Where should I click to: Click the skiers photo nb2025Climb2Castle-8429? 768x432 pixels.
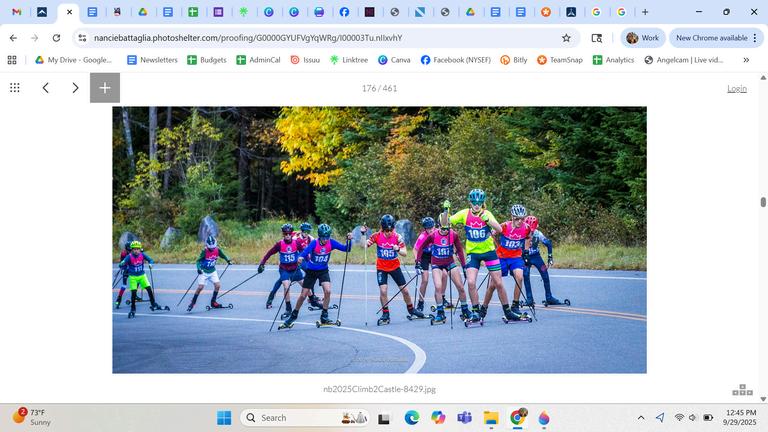pos(379,240)
